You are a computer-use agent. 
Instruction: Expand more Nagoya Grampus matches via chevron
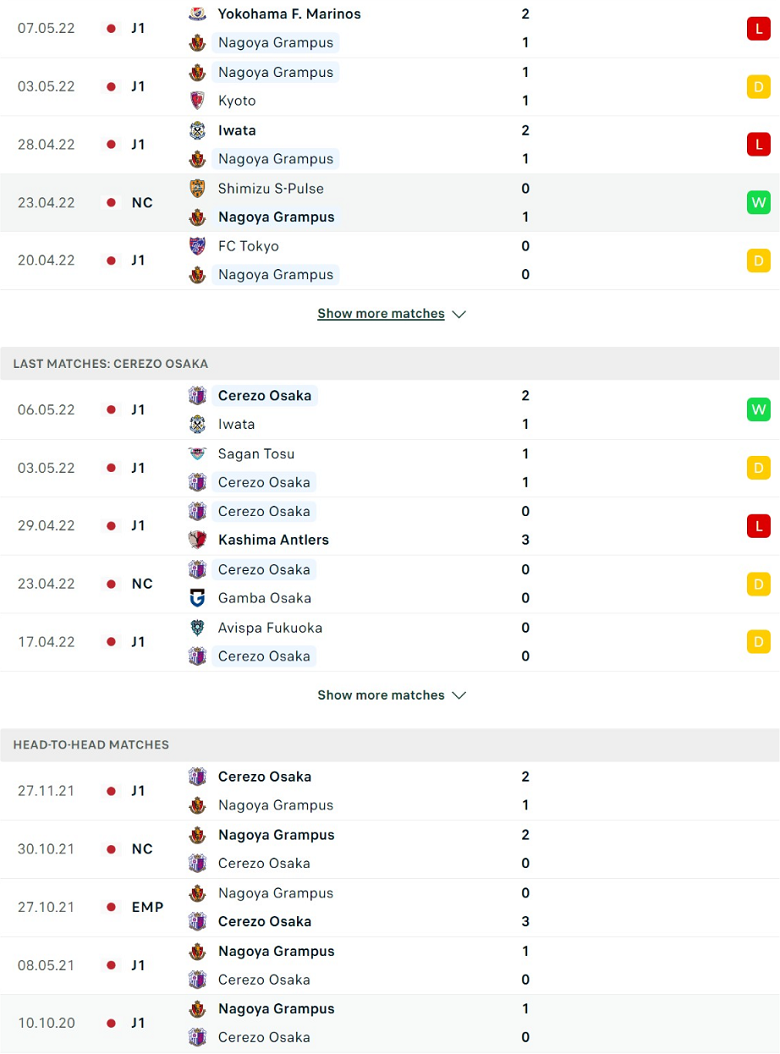point(459,314)
